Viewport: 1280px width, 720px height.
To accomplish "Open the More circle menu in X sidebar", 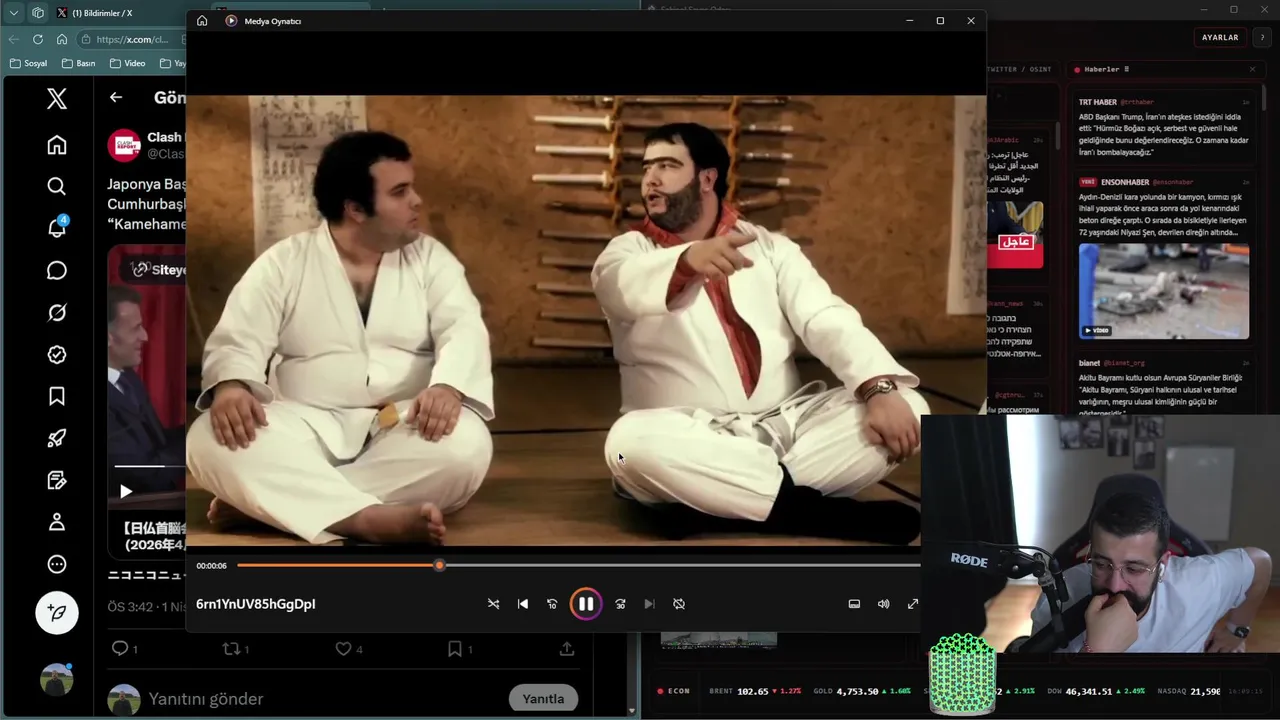I will [57, 564].
